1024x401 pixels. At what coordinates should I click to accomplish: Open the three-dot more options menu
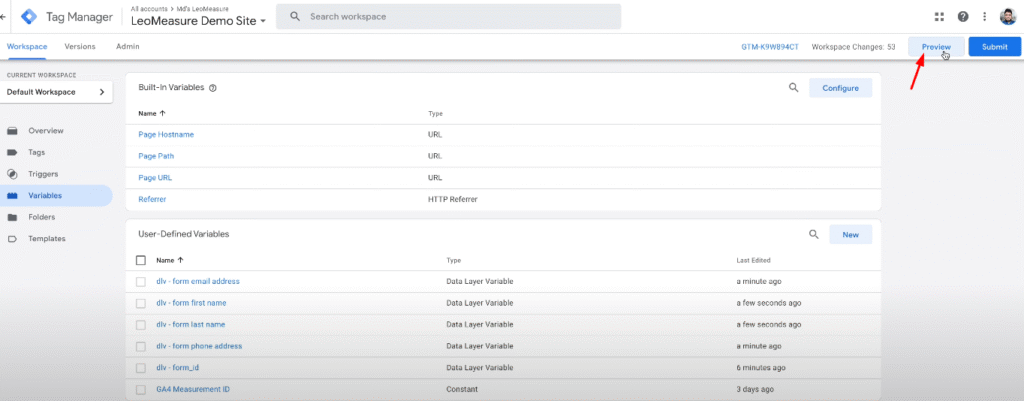984,16
